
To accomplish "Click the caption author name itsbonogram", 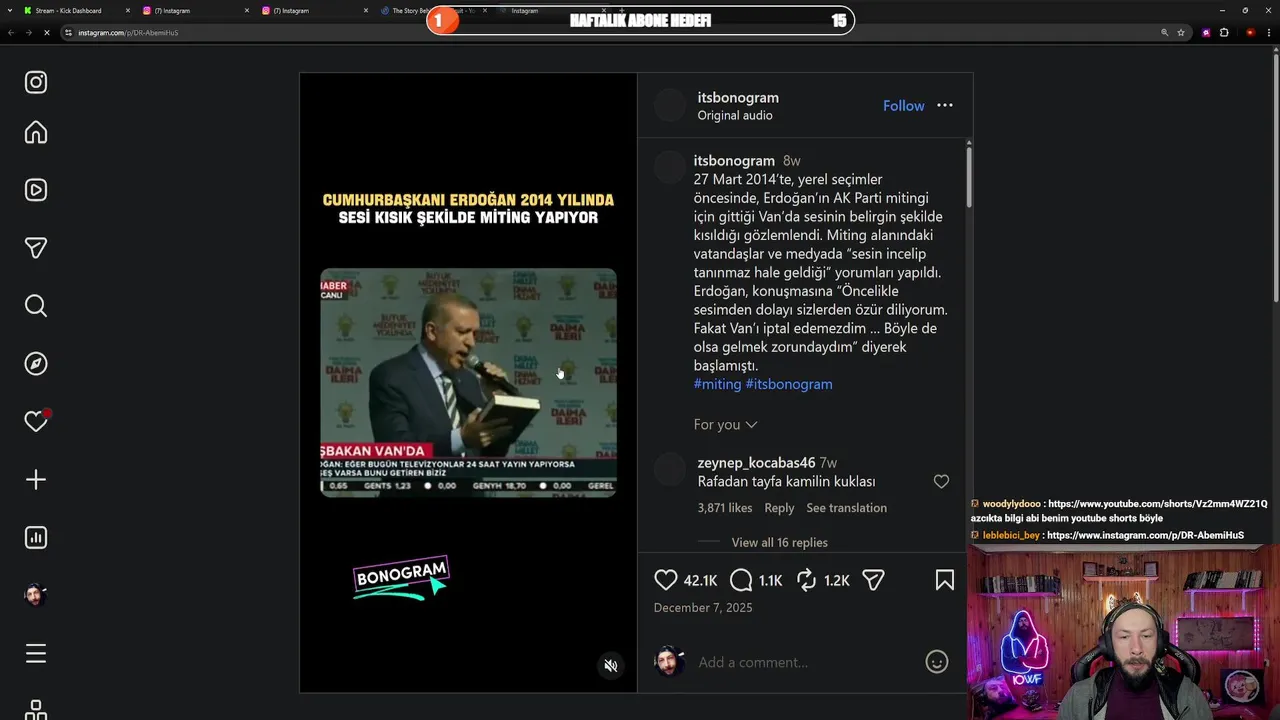I will (734, 161).
